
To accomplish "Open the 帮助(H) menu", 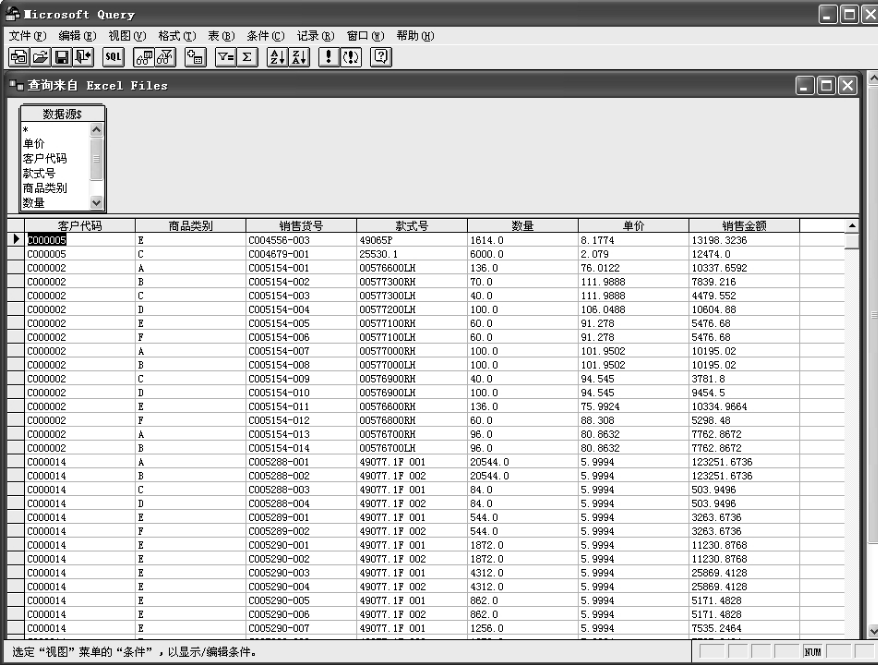I will pos(415,36).
